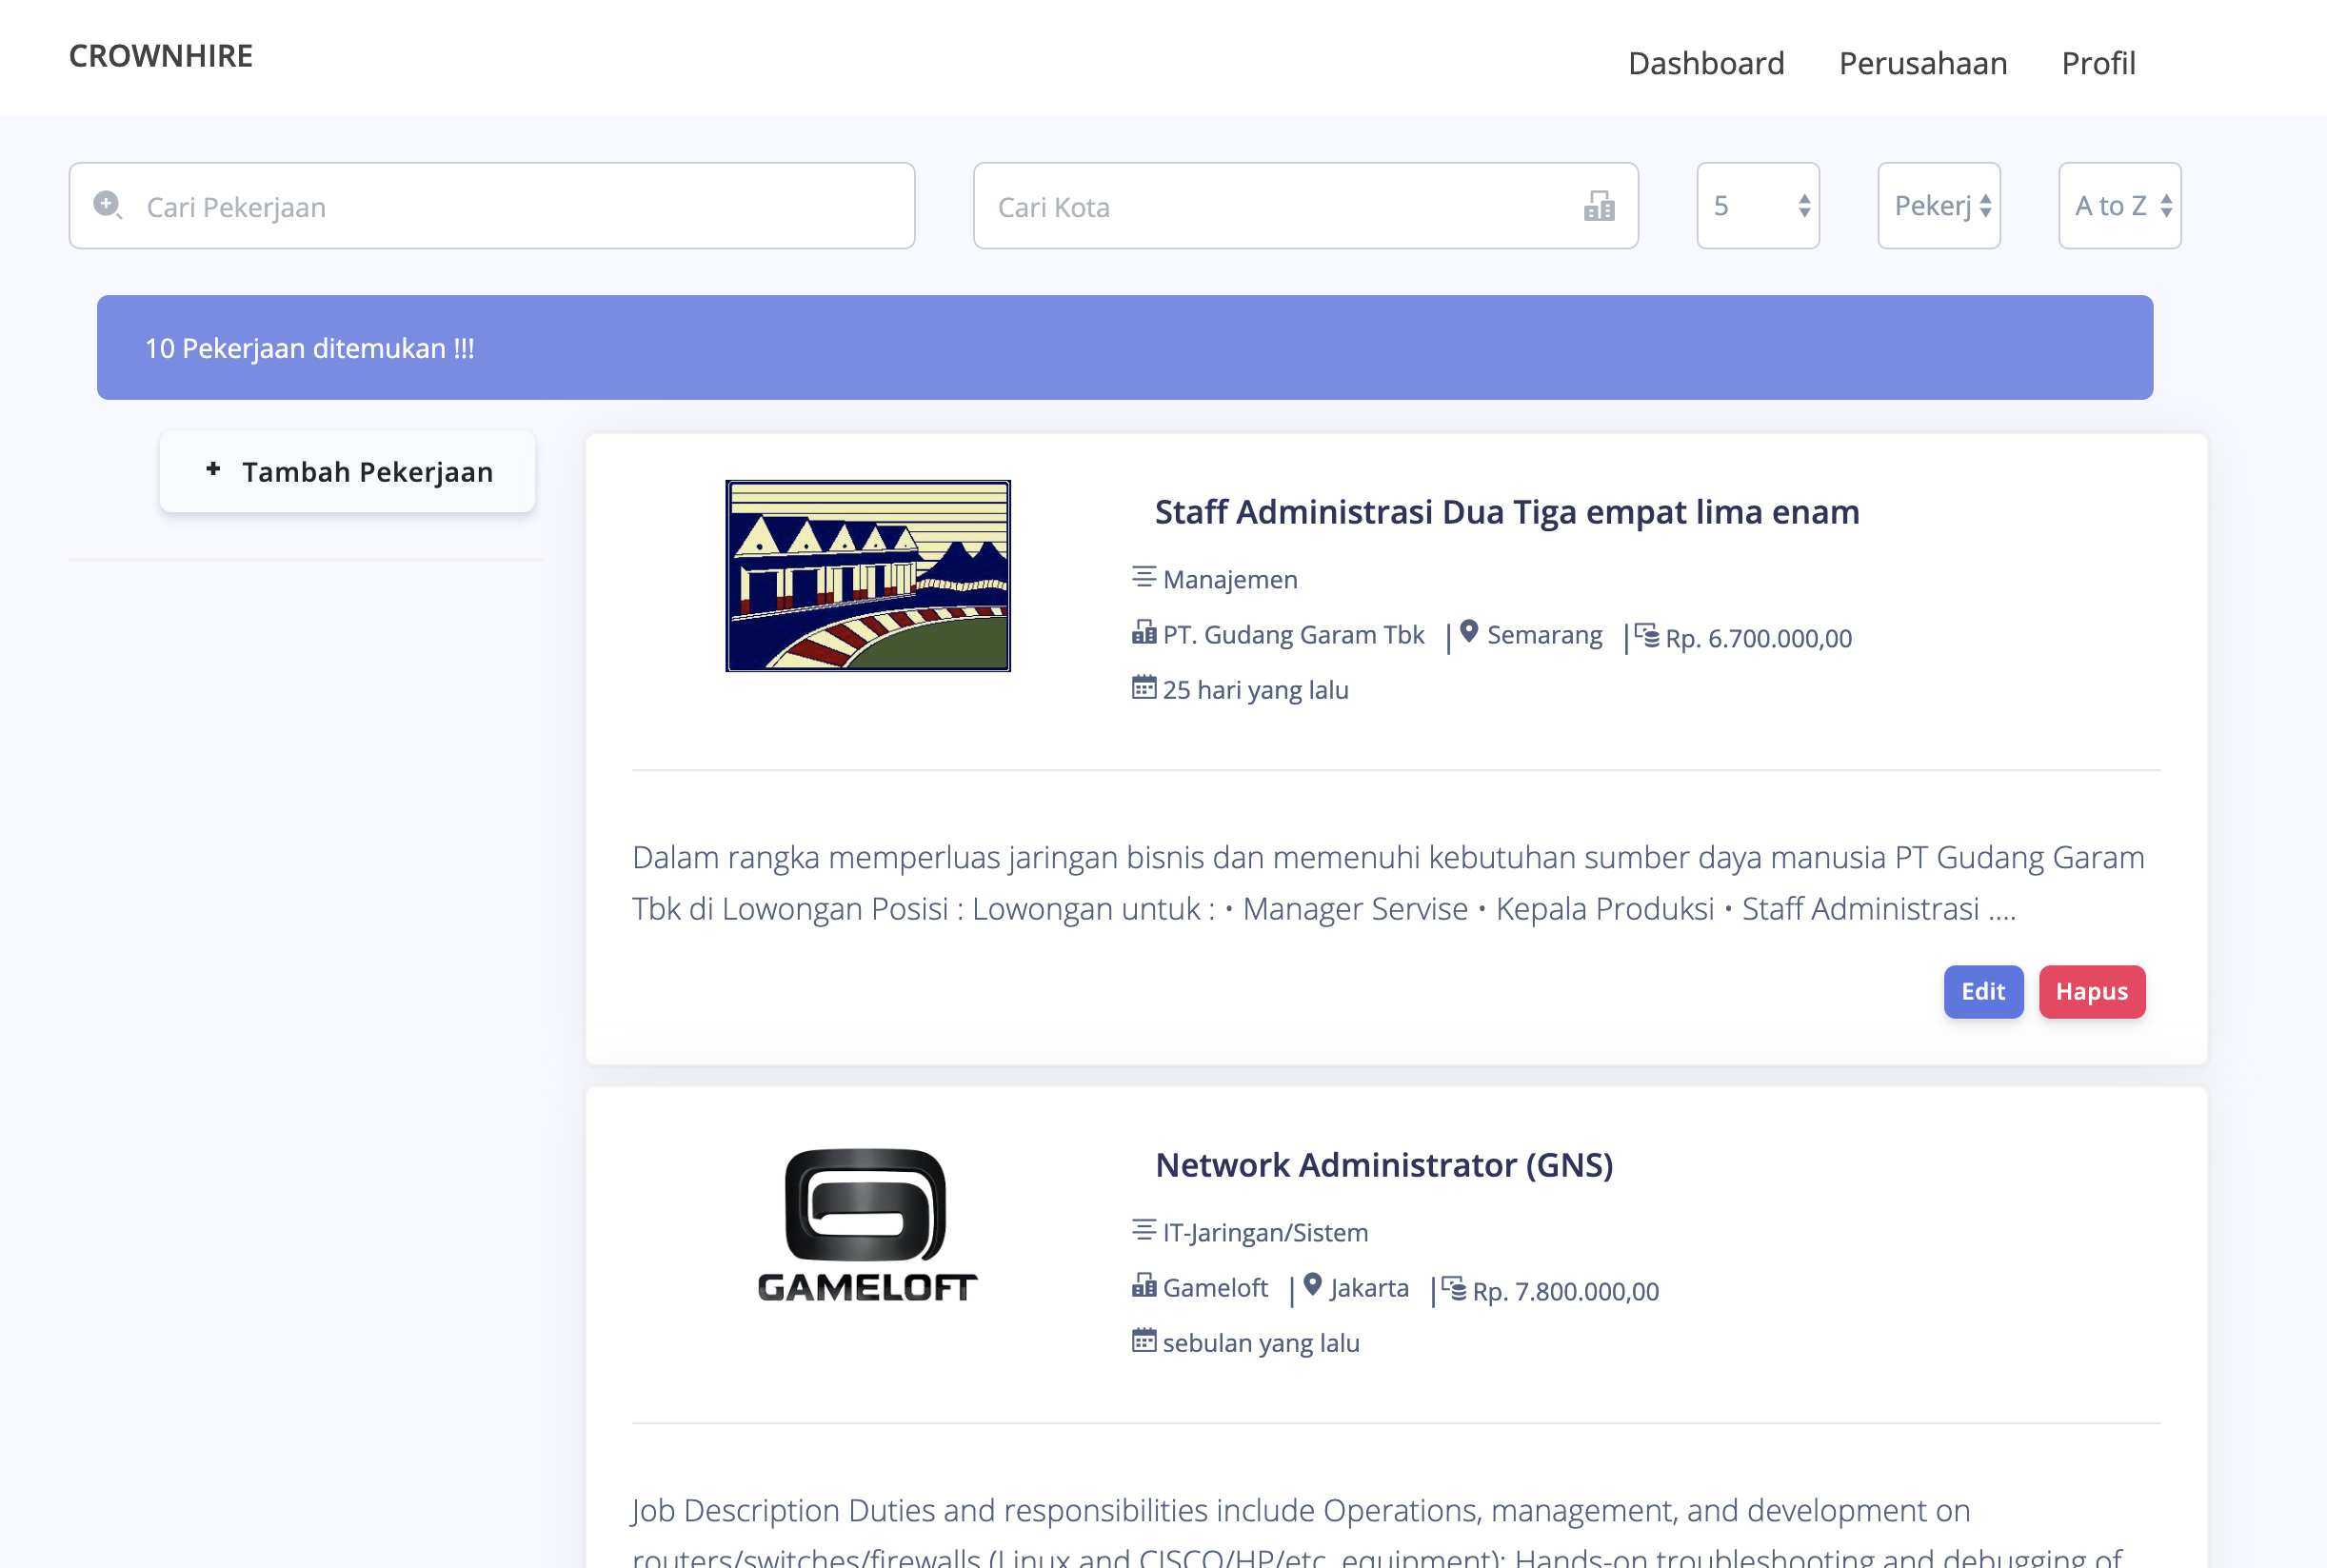Screen dimensions: 2327x1568
Task: Click the salary icon beside Rp. 7.800.000,00
Action: click(1453, 1288)
